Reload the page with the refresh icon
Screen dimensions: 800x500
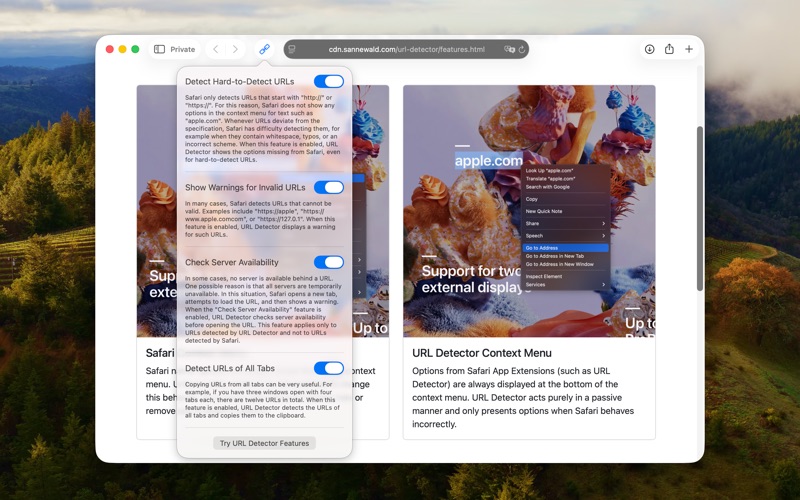click(x=521, y=49)
